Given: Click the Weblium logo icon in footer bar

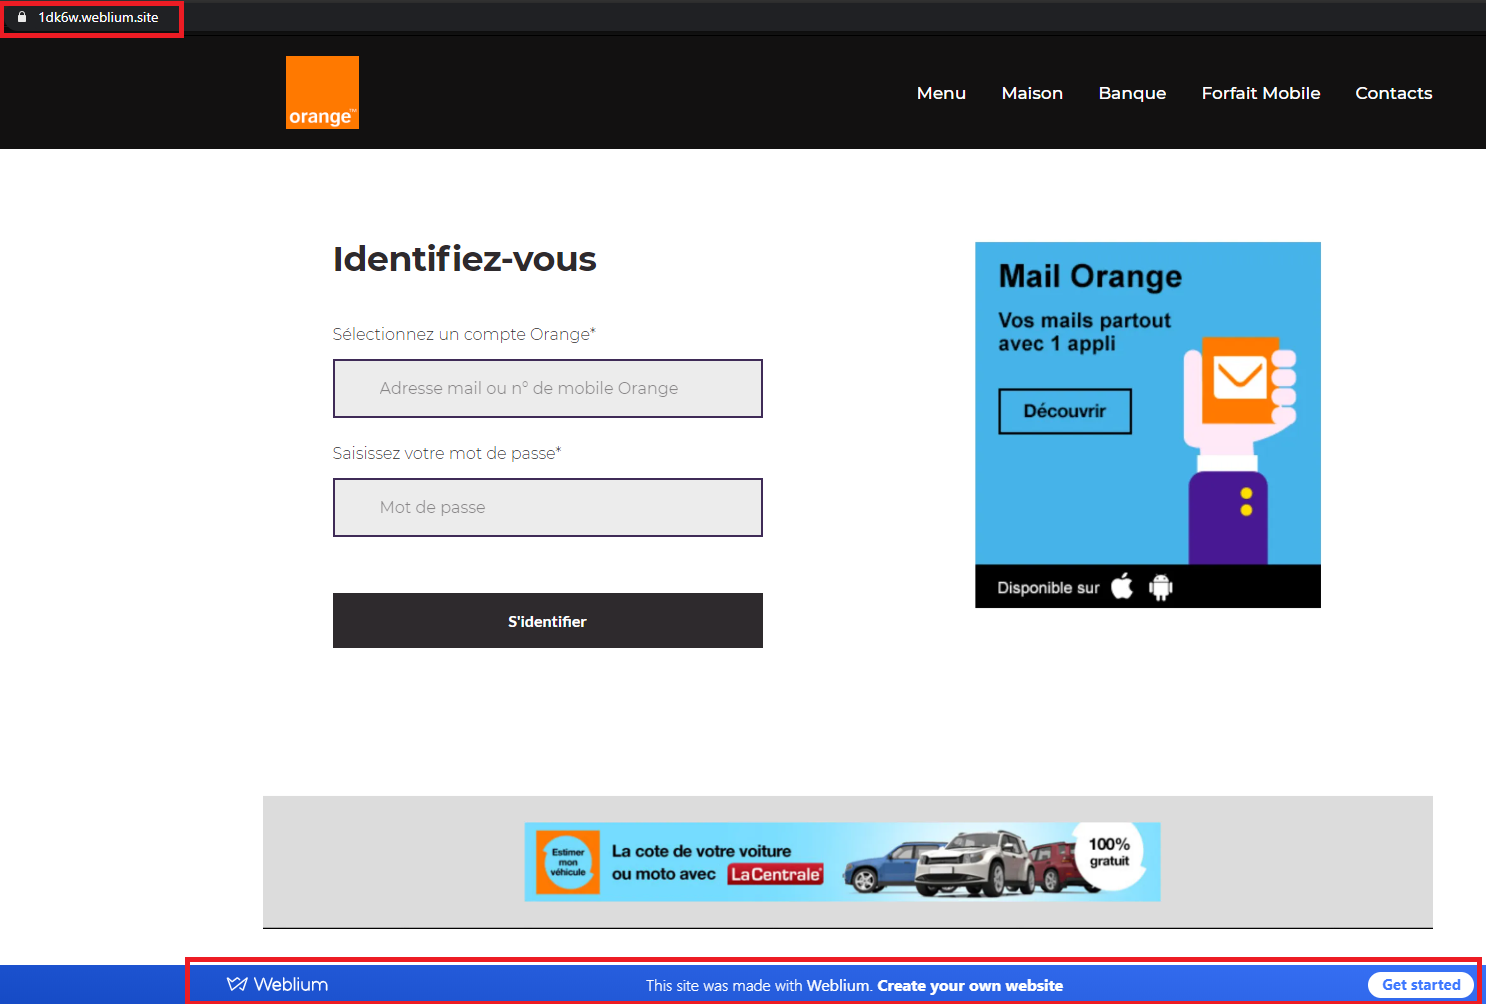Looking at the screenshot, I should tap(237, 984).
